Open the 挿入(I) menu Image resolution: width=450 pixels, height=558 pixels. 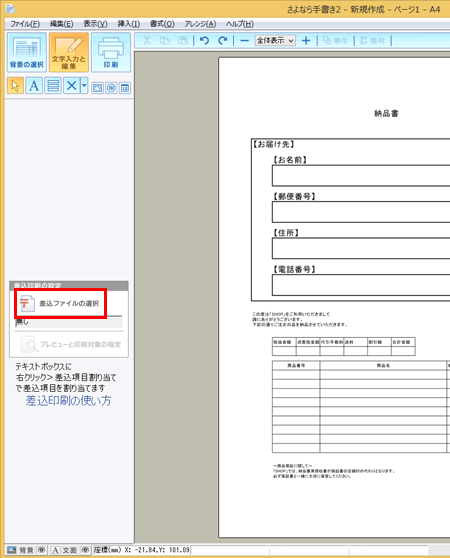click(129, 24)
